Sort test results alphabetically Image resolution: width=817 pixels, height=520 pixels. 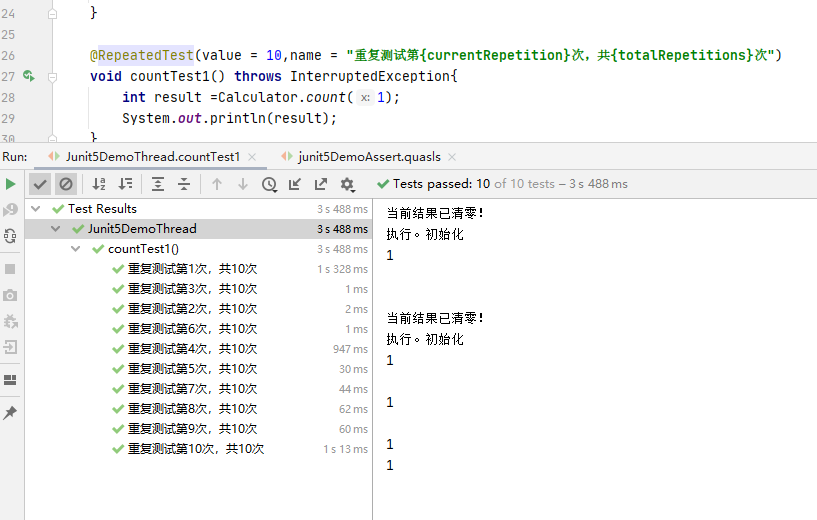(x=99, y=184)
